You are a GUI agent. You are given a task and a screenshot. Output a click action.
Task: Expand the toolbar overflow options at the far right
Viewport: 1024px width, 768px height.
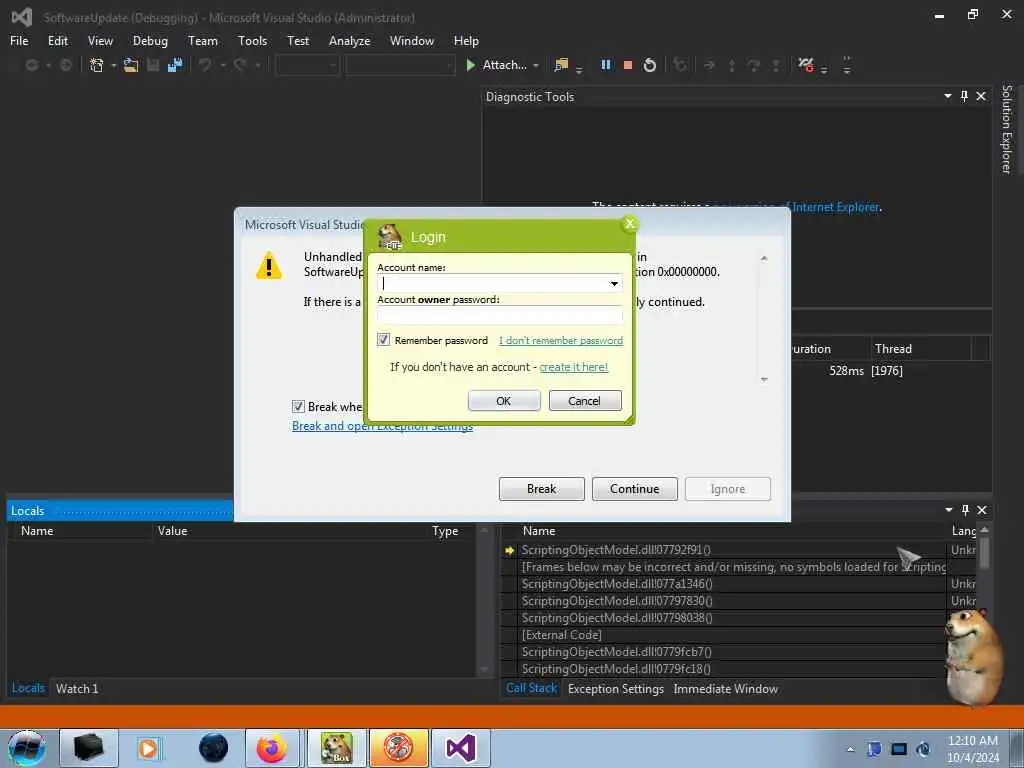pyautogui.click(x=847, y=65)
